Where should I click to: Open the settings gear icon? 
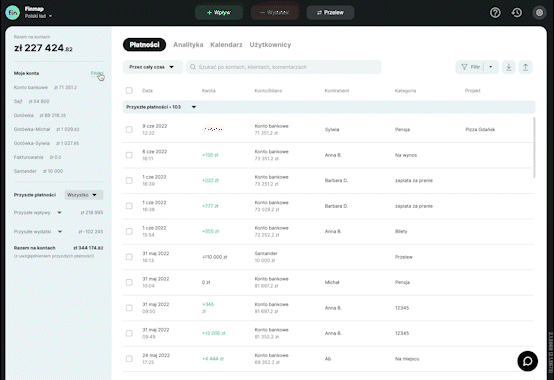(539, 13)
